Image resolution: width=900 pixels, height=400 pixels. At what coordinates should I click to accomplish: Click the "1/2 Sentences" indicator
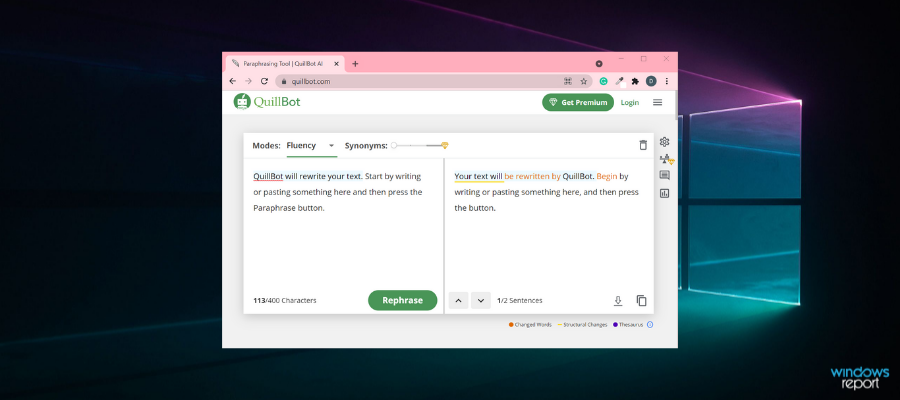click(x=519, y=301)
